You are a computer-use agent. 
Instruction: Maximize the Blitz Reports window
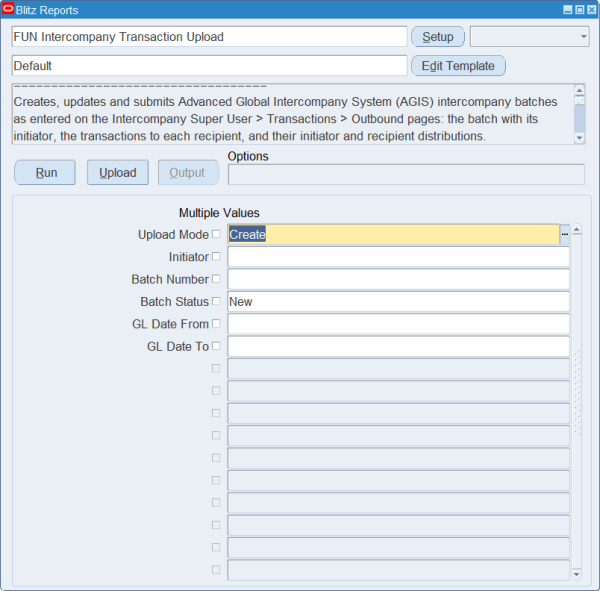[x=580, y=10]
